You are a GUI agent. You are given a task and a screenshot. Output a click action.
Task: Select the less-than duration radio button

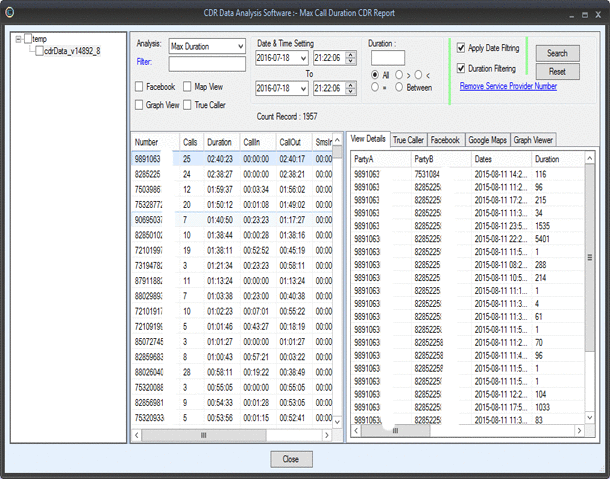pyautogui.click(x=418, y=75)
